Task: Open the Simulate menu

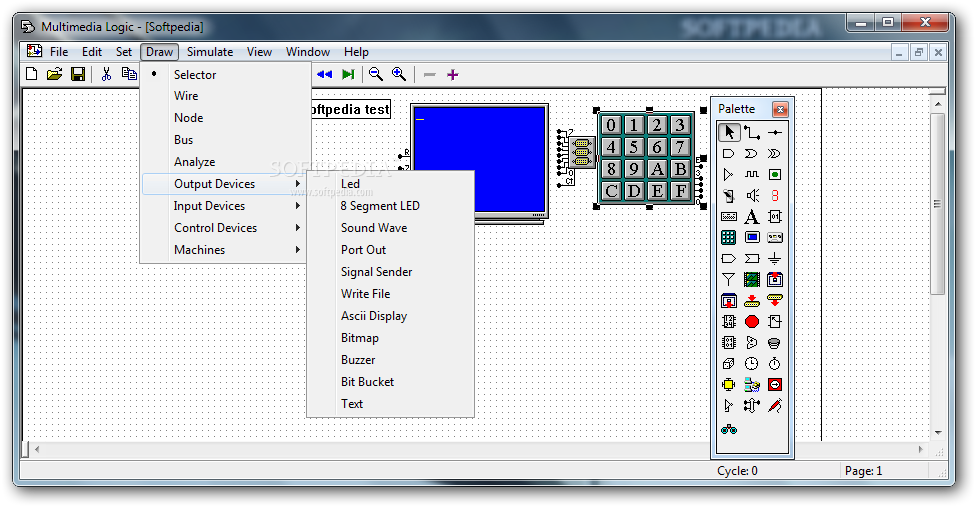Action: click(210, 52)
